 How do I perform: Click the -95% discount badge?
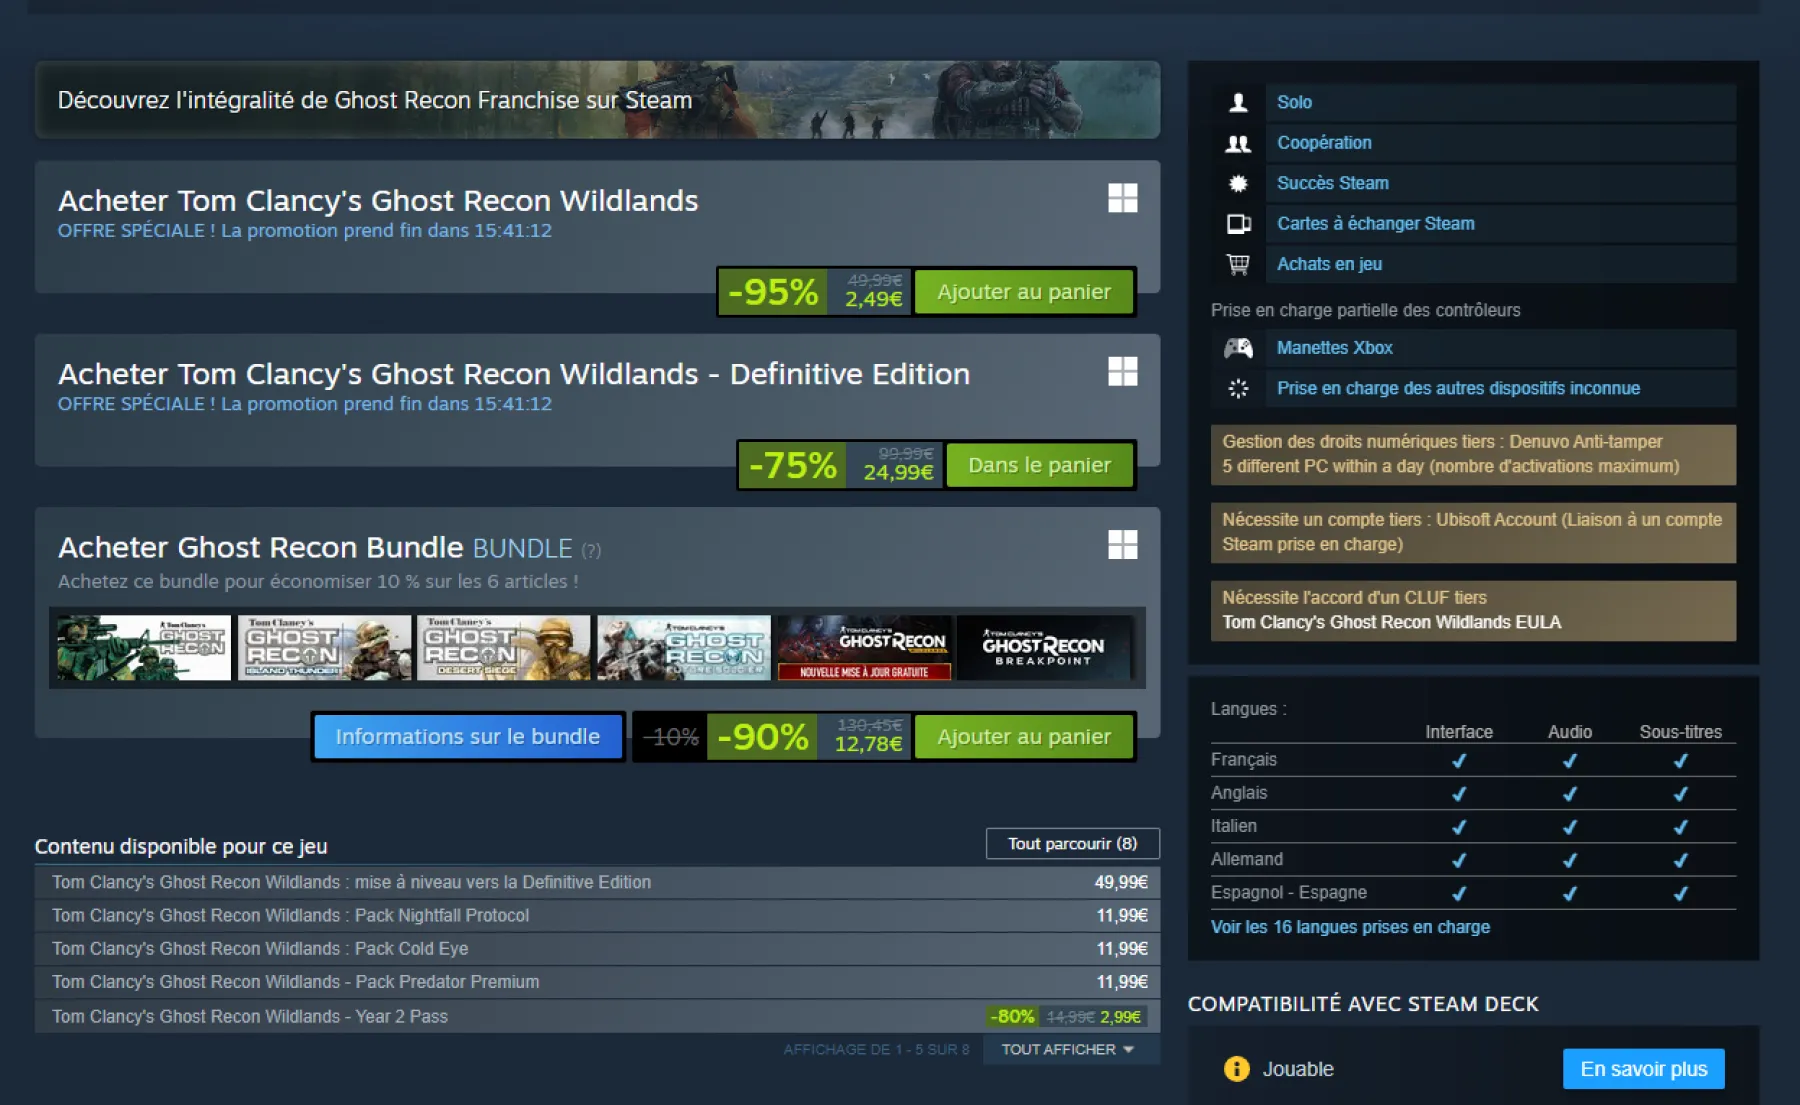point(773,292)
